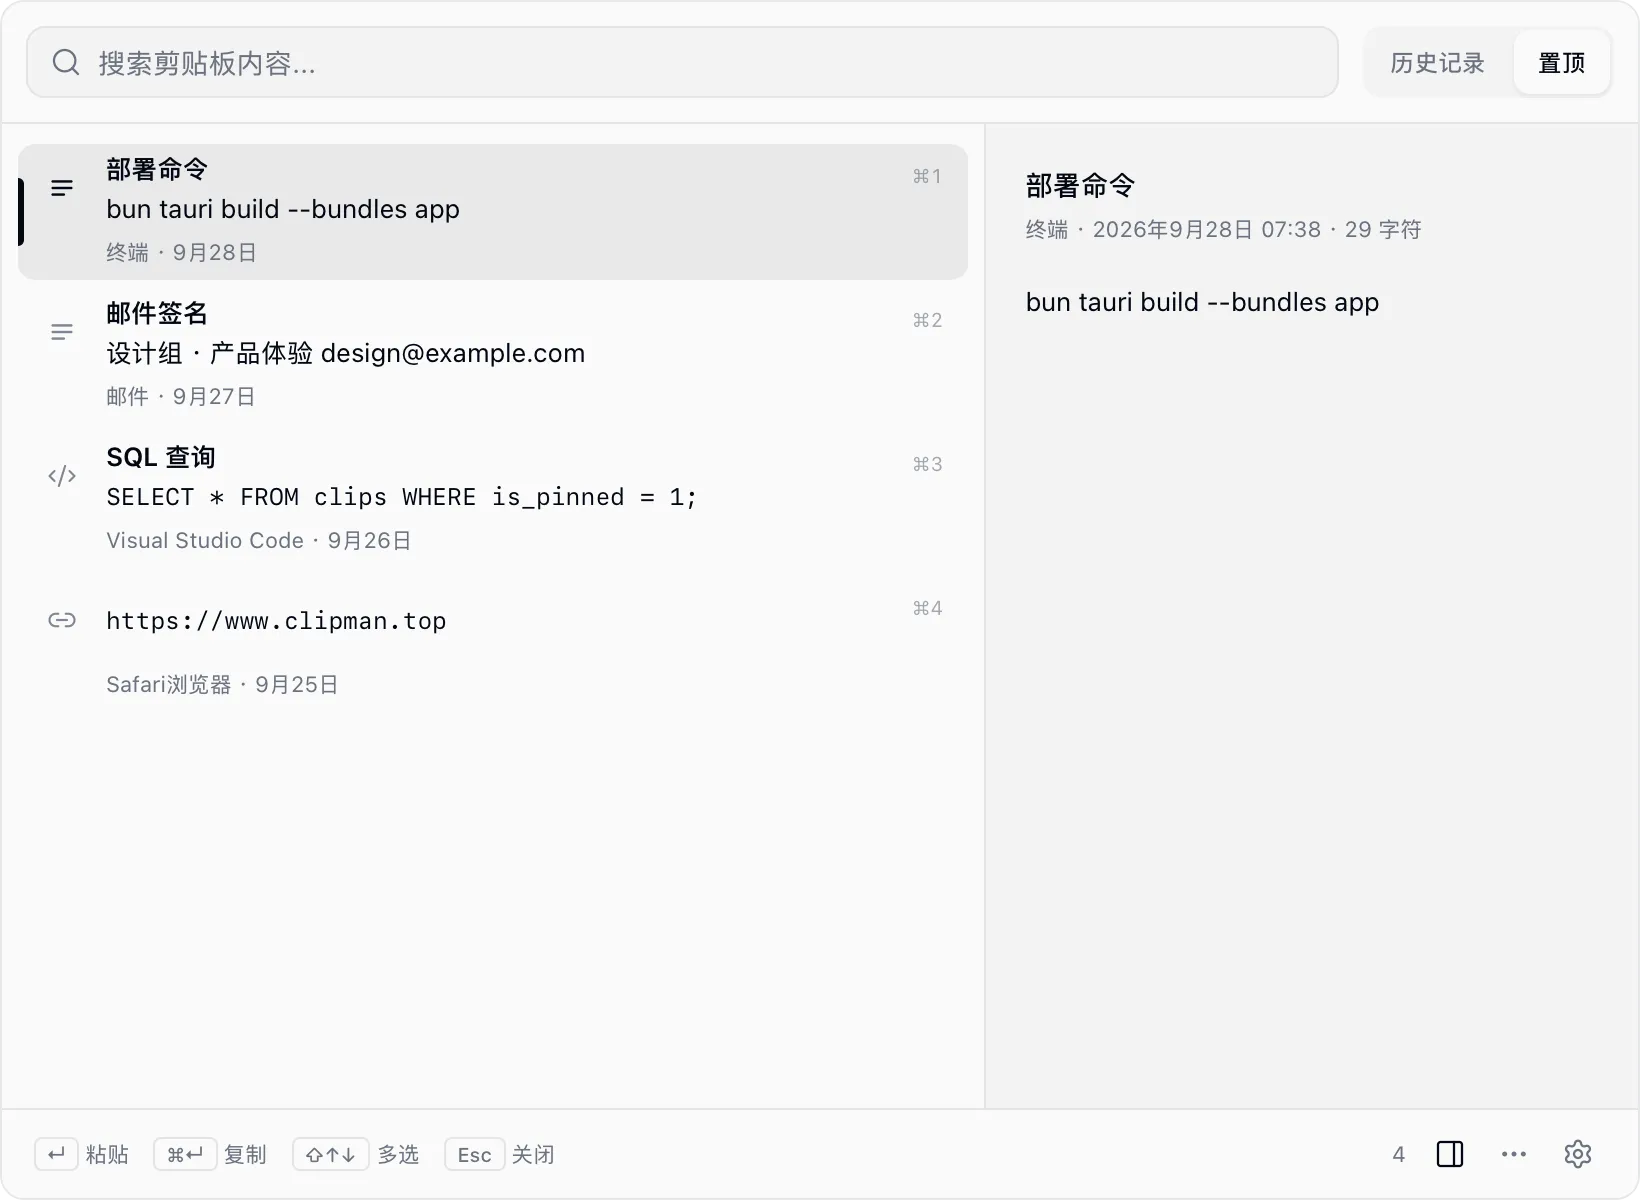Click the preview pane title 部署命令
The image size is (1640, 1200).
(x=1080, y=186)
